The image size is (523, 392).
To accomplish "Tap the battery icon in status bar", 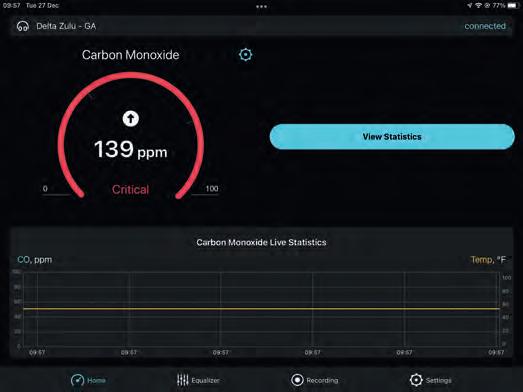I will [x=513, y=5].
